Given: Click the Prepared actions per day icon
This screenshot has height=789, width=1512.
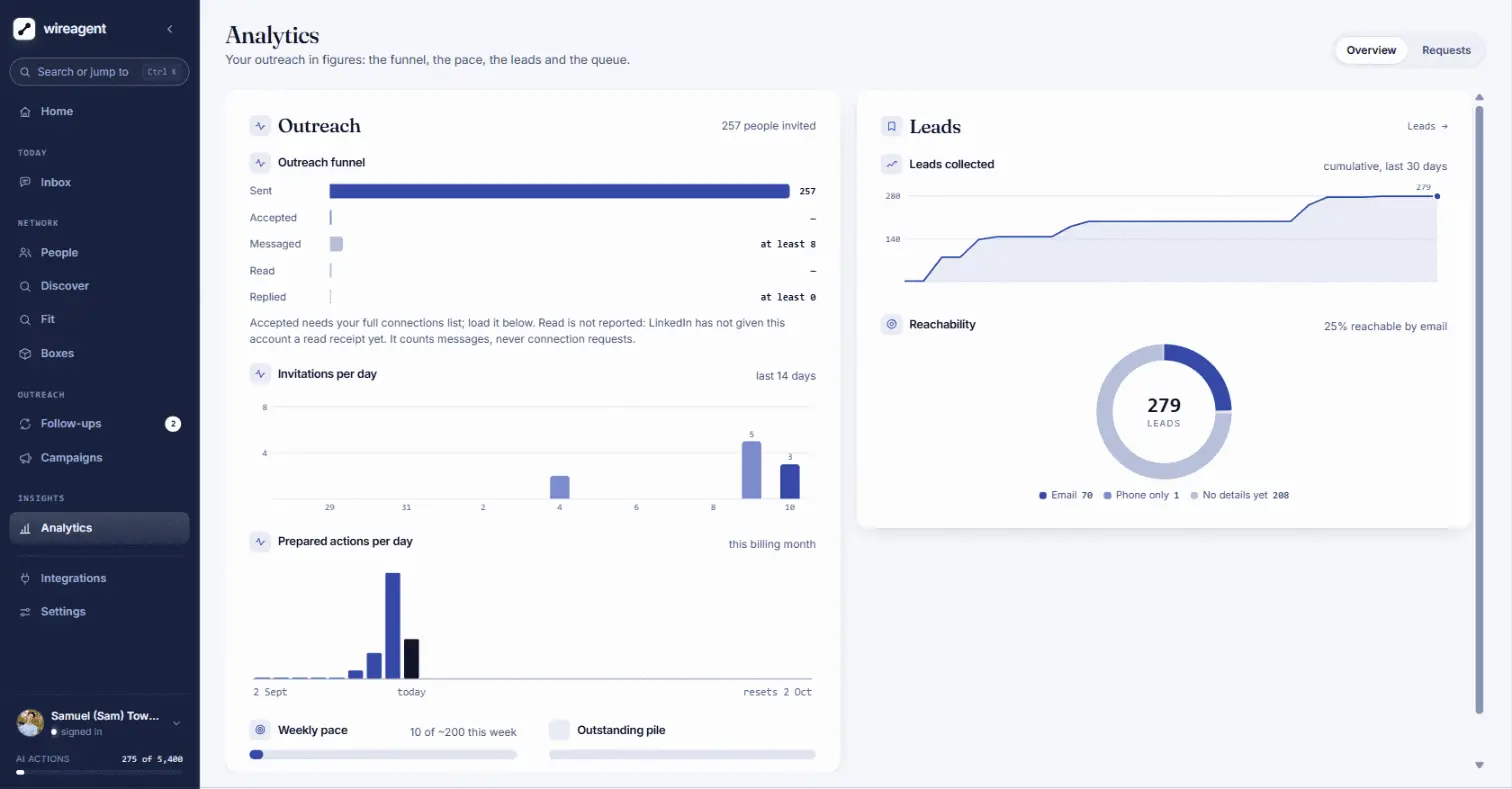Looking at the screenshot, I should [x=260, y=541].
